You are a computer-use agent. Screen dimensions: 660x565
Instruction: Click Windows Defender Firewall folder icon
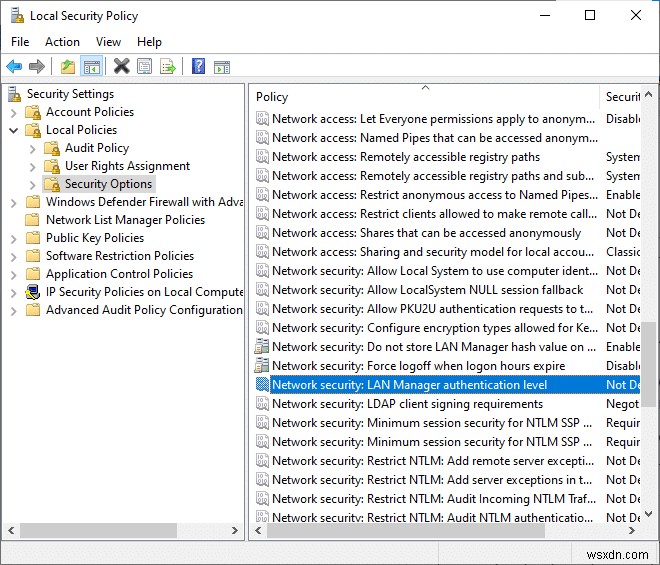33,202
